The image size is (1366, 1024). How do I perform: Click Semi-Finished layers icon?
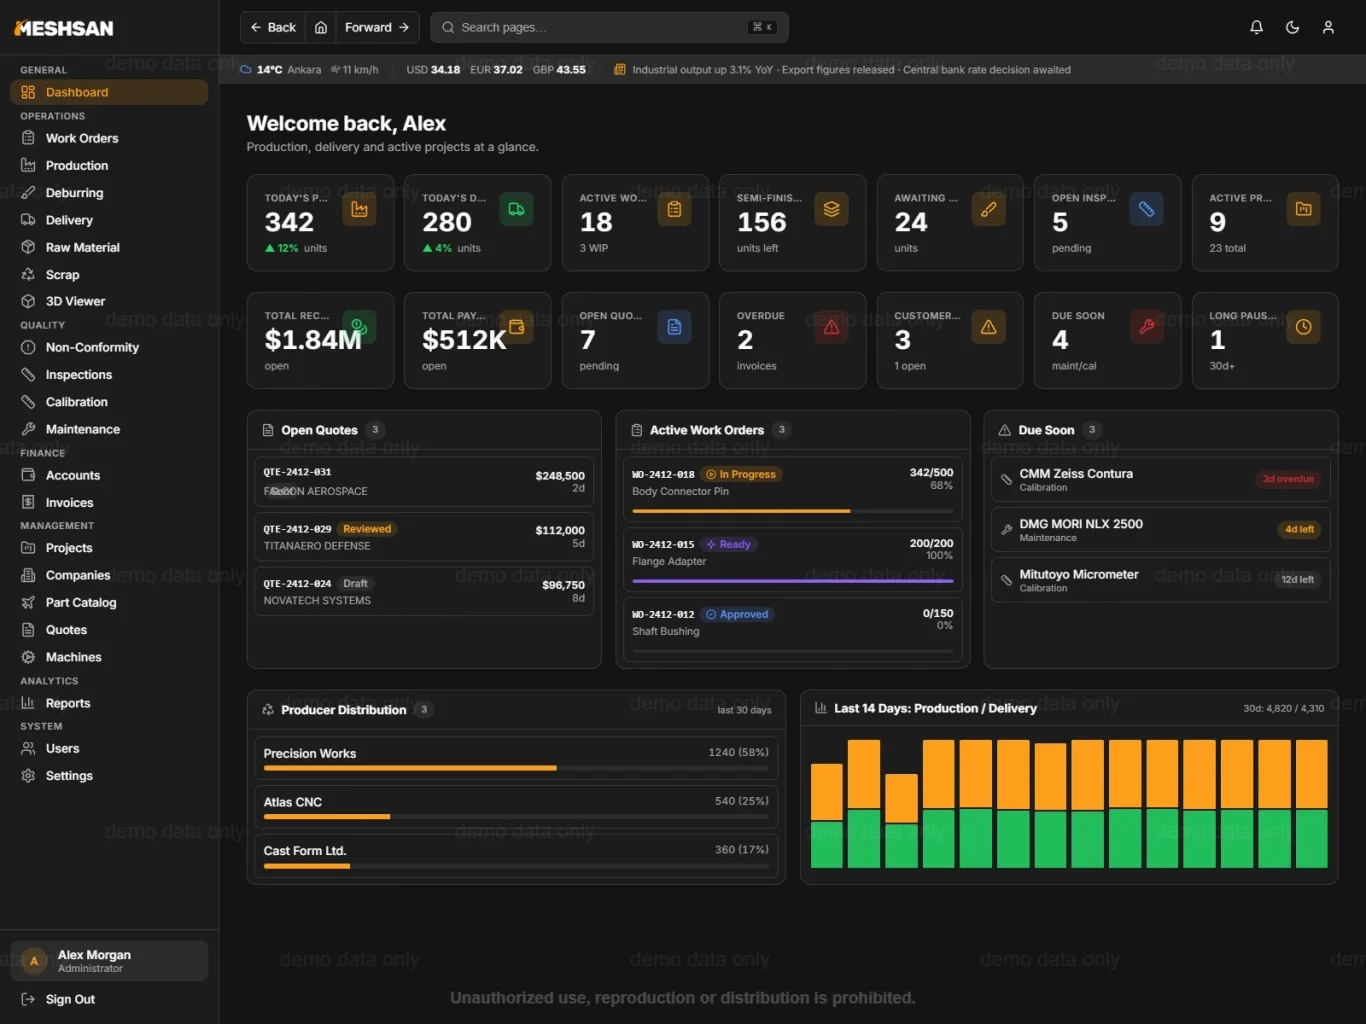831,209
